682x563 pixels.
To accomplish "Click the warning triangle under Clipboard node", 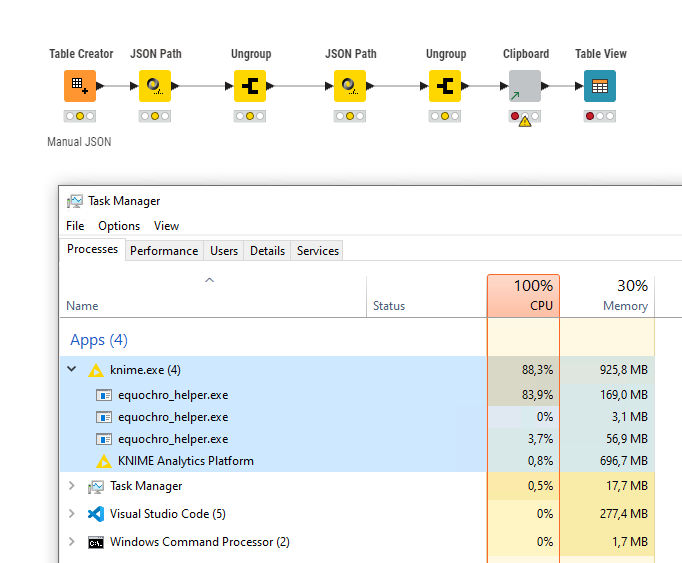I will coord(525,122).
